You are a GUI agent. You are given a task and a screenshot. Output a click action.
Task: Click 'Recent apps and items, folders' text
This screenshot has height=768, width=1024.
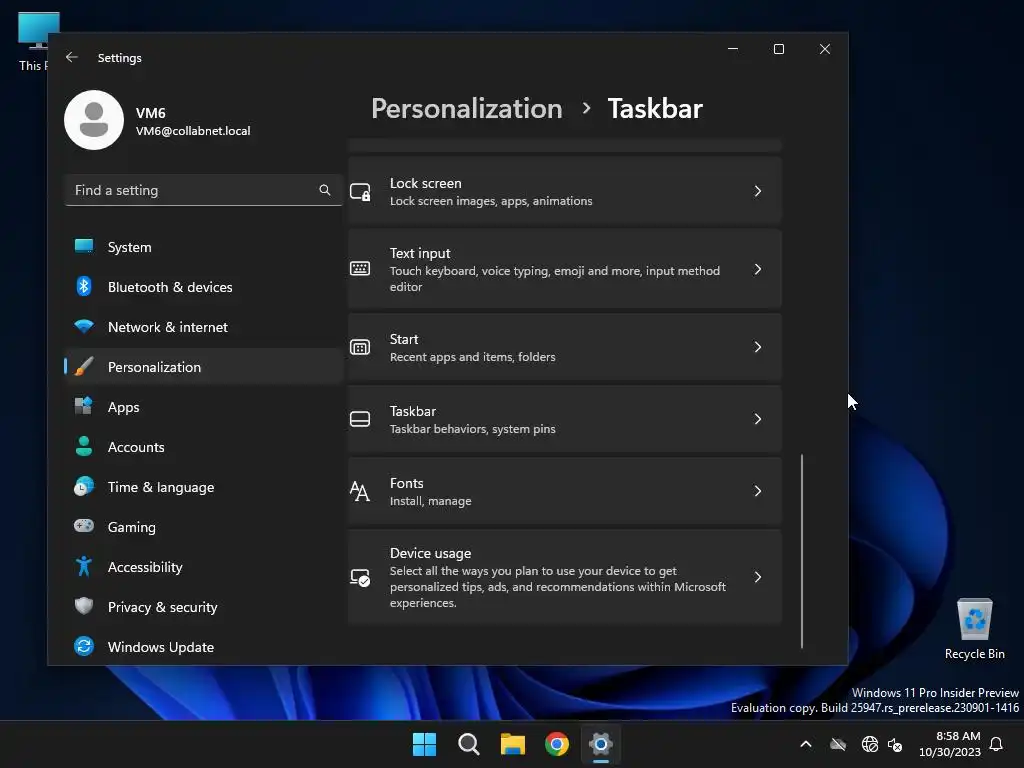coord(472,357)
